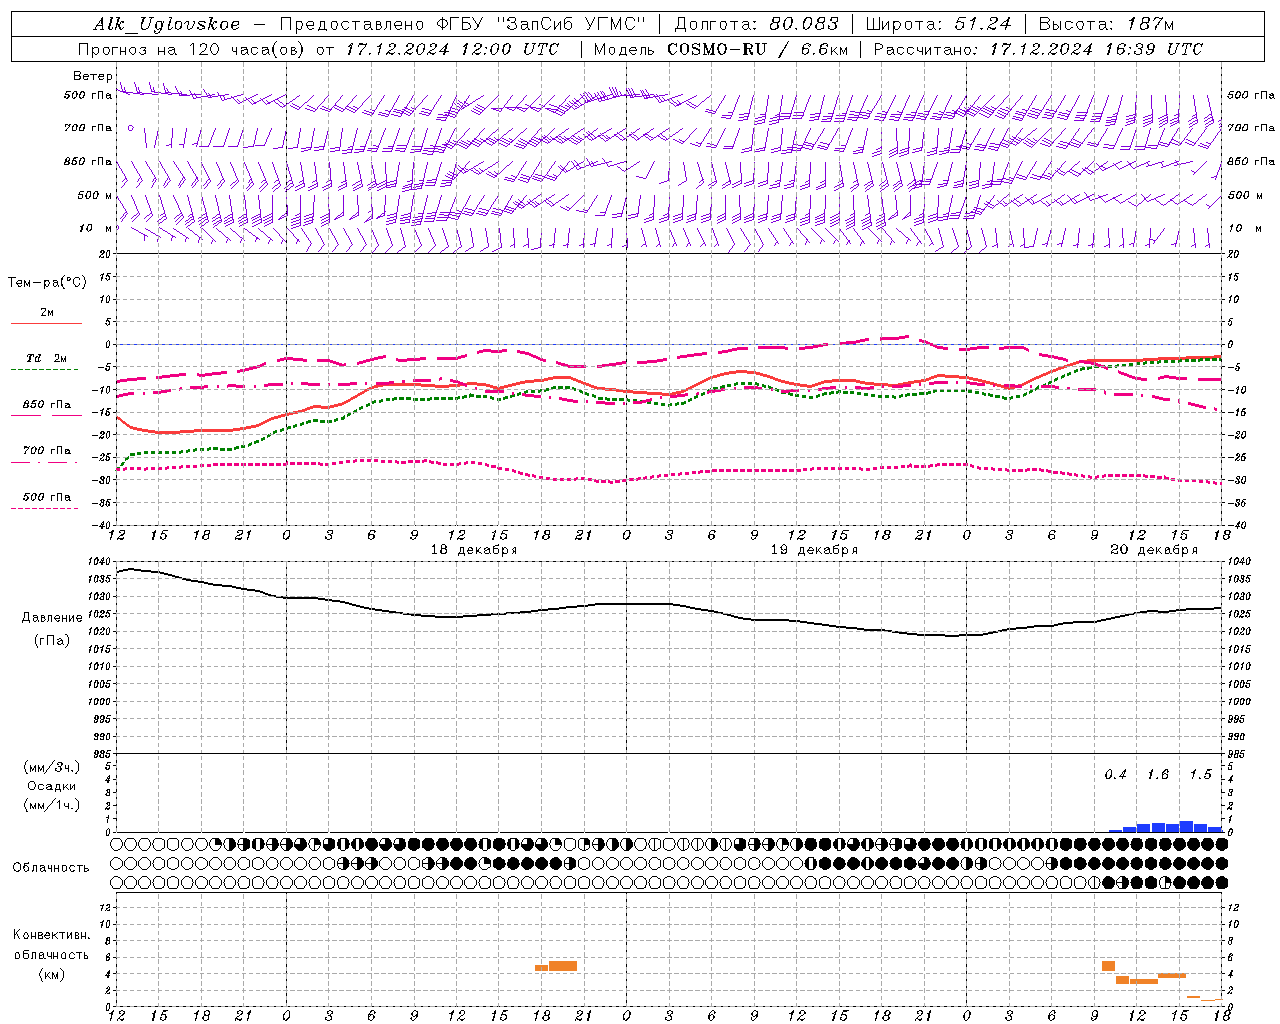This screenshot has width=1280, height=1024.
Task: Click the (гПа) pressure unit label
Action: coord(52,641)
